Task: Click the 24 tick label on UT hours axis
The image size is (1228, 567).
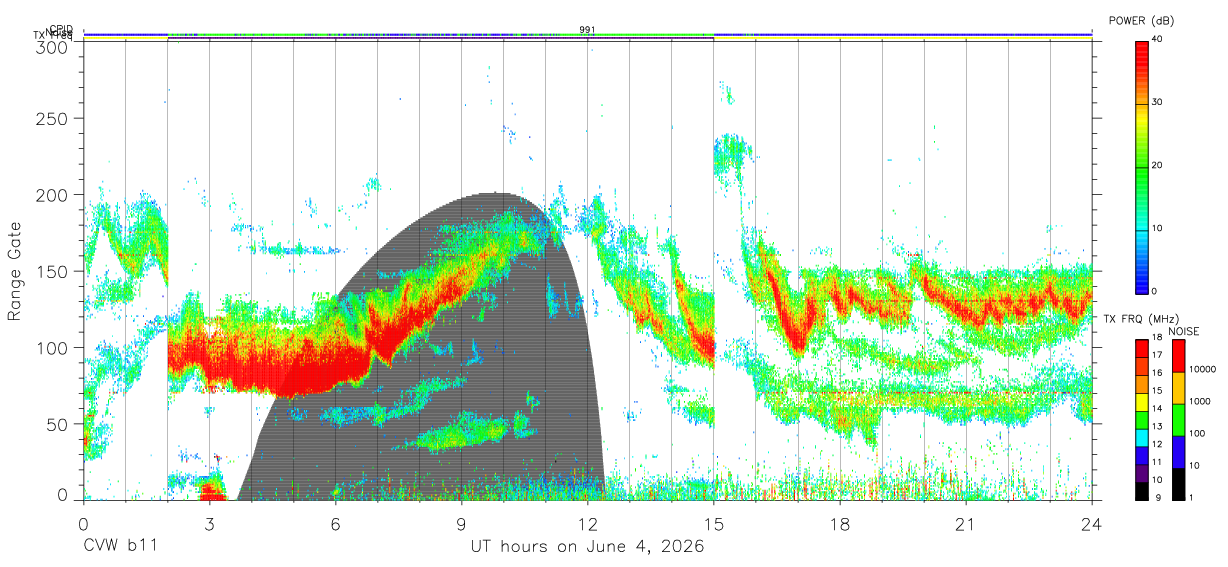Action: tap(1091, 524)
